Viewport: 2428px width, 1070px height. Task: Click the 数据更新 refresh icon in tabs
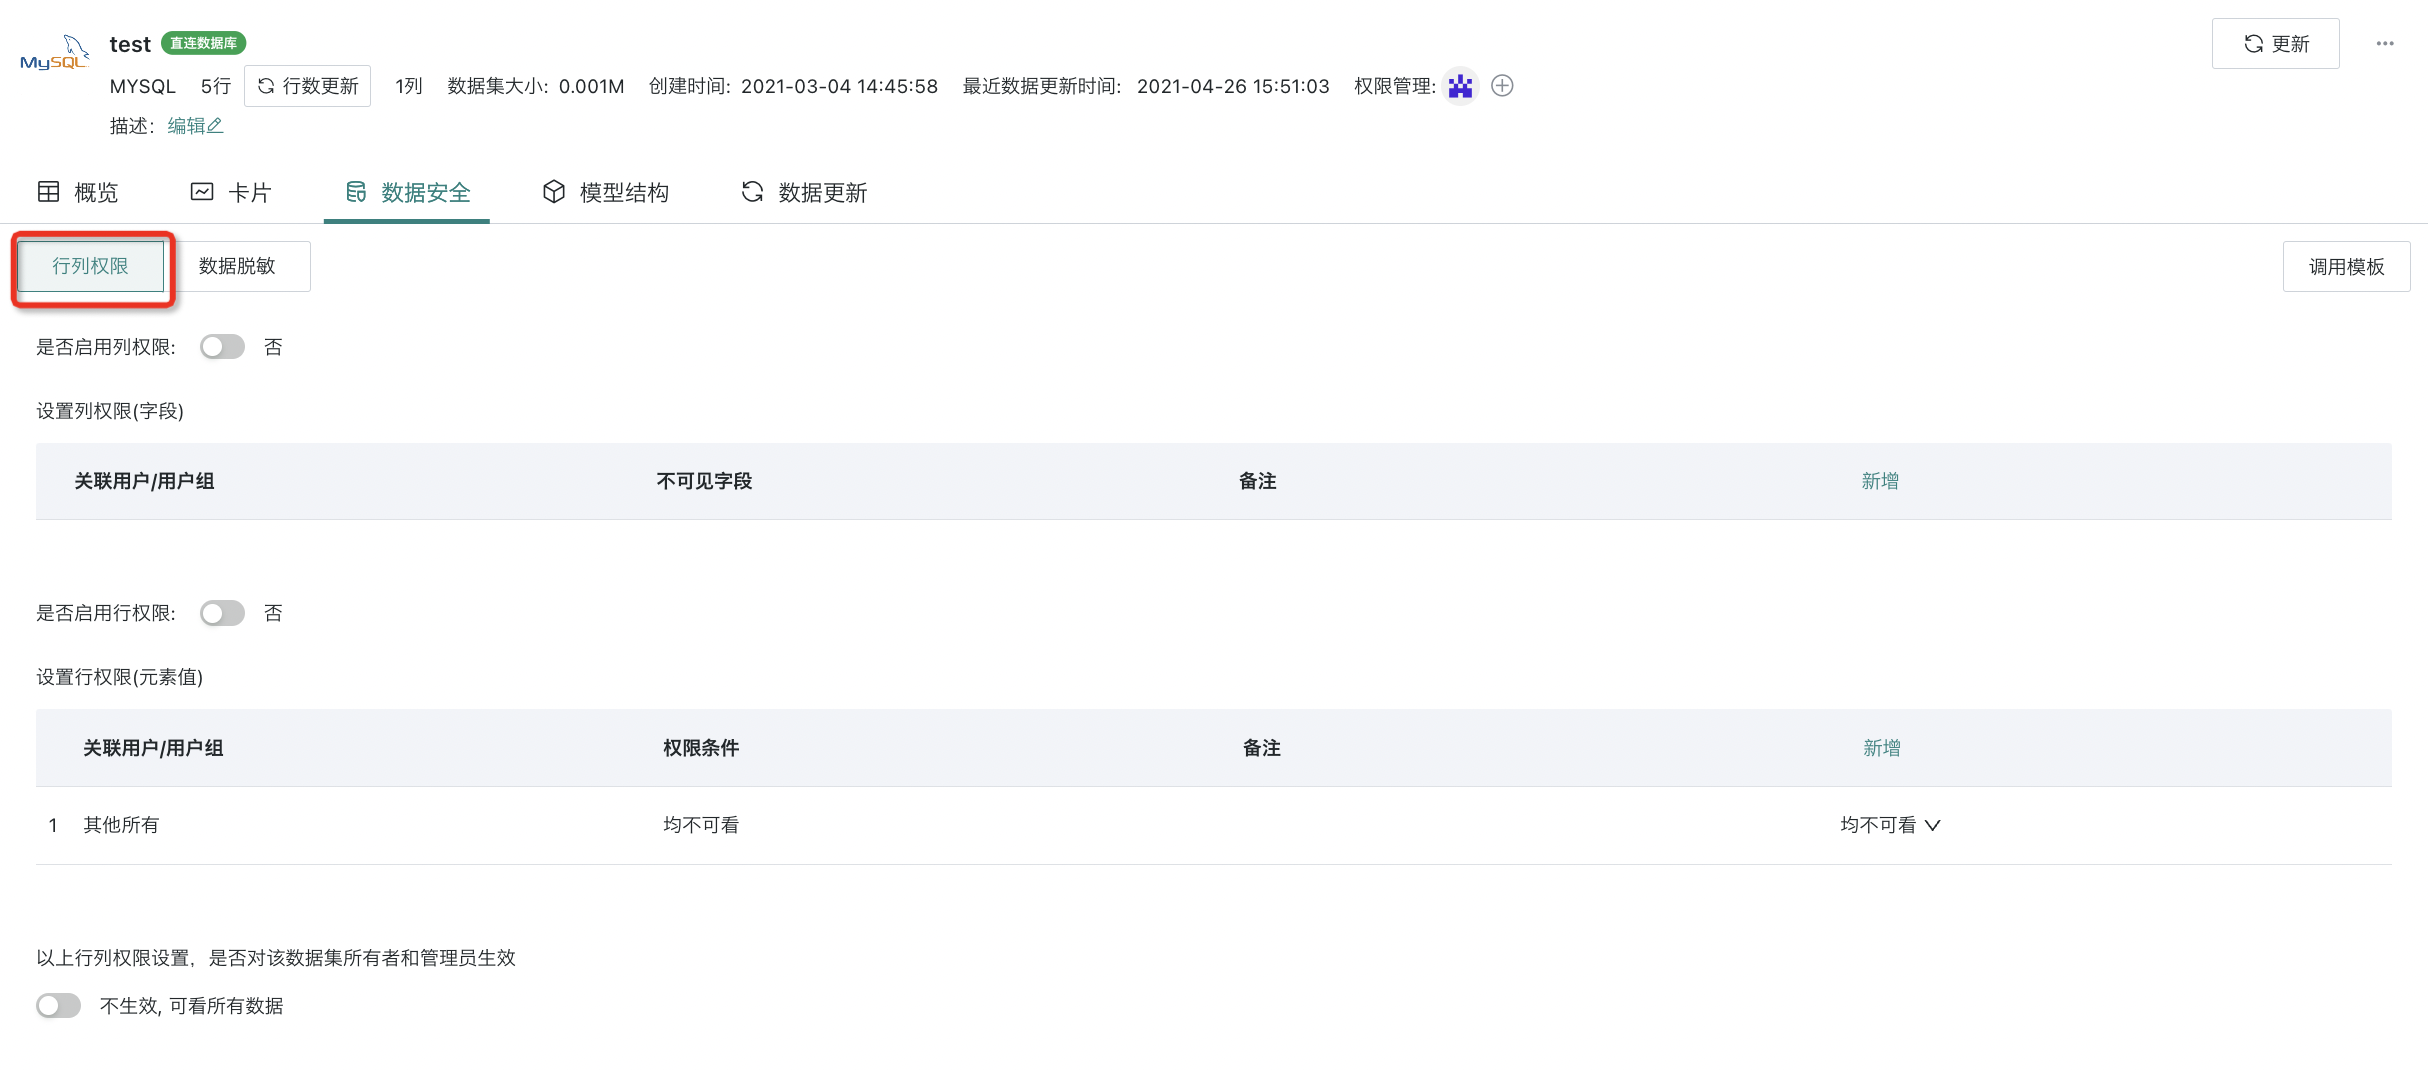pos(752,192)
